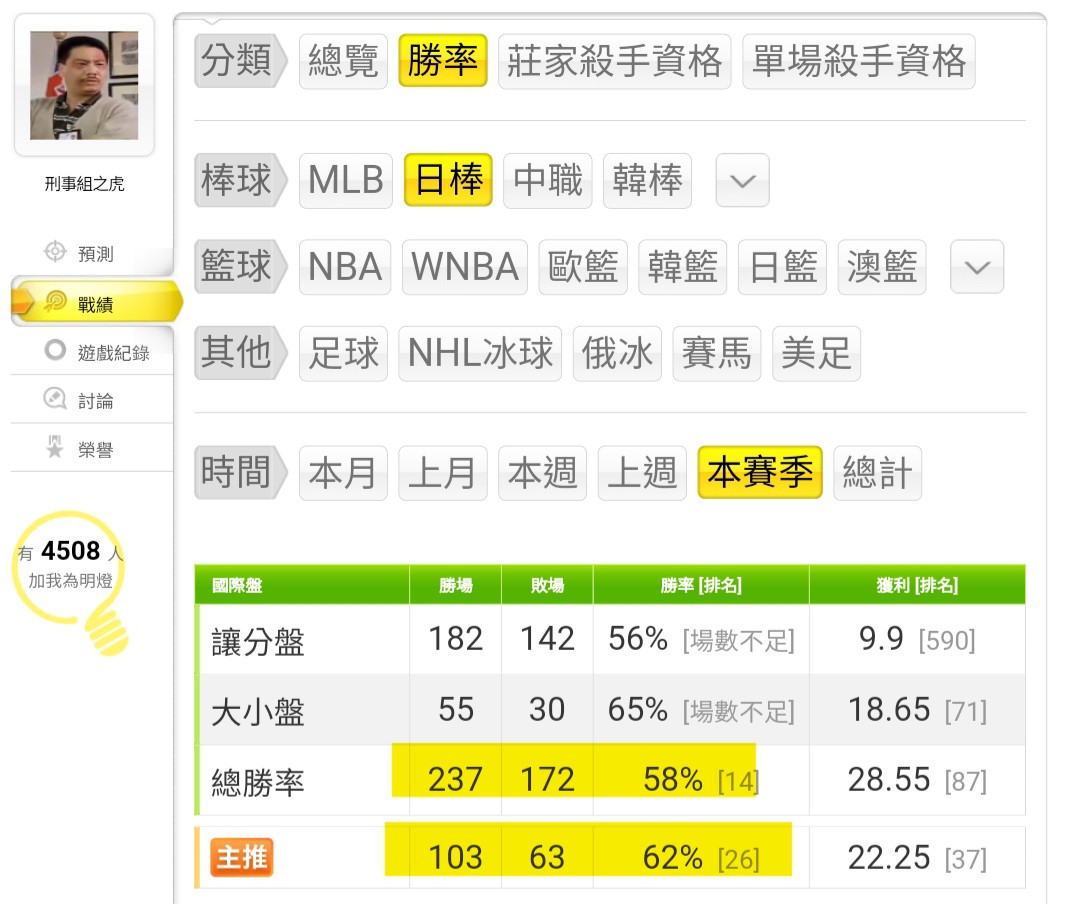The width and height of the screenshot is (1080, 904).
Task: Expand more baseball leagues dropdown arrow
Action: point(742,181)
